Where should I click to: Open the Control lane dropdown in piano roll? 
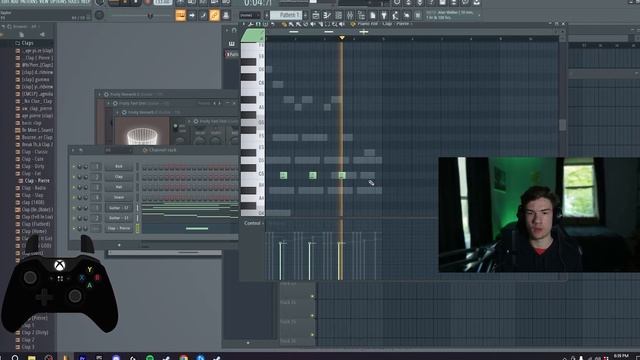(252, 223)
